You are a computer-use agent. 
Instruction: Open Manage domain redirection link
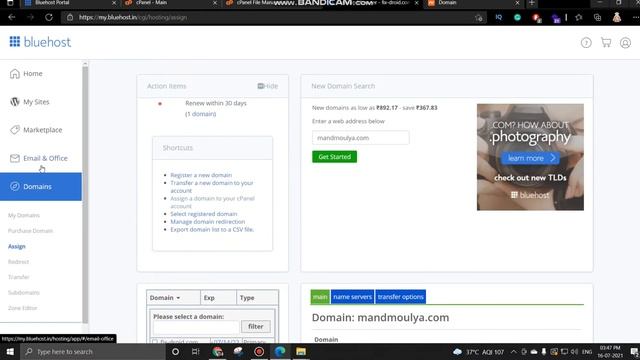208,222
